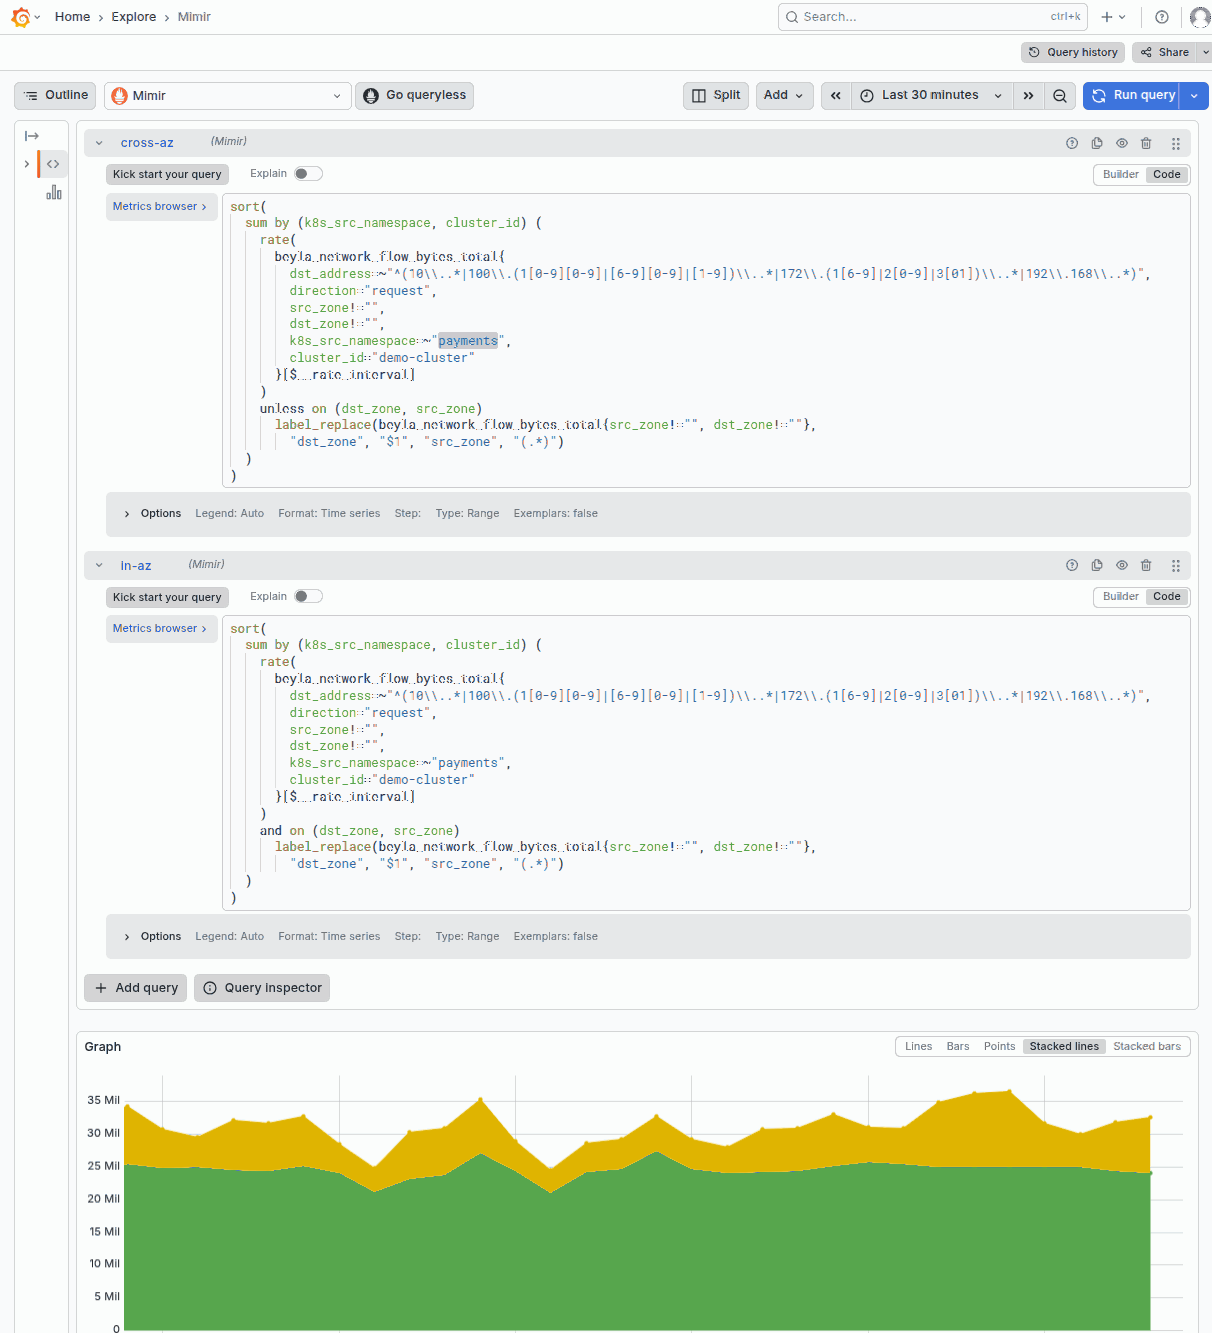Split the Explore pane
Image resolution: width=1212 pixels, height=1333 pixels.
tap(716, 95)
